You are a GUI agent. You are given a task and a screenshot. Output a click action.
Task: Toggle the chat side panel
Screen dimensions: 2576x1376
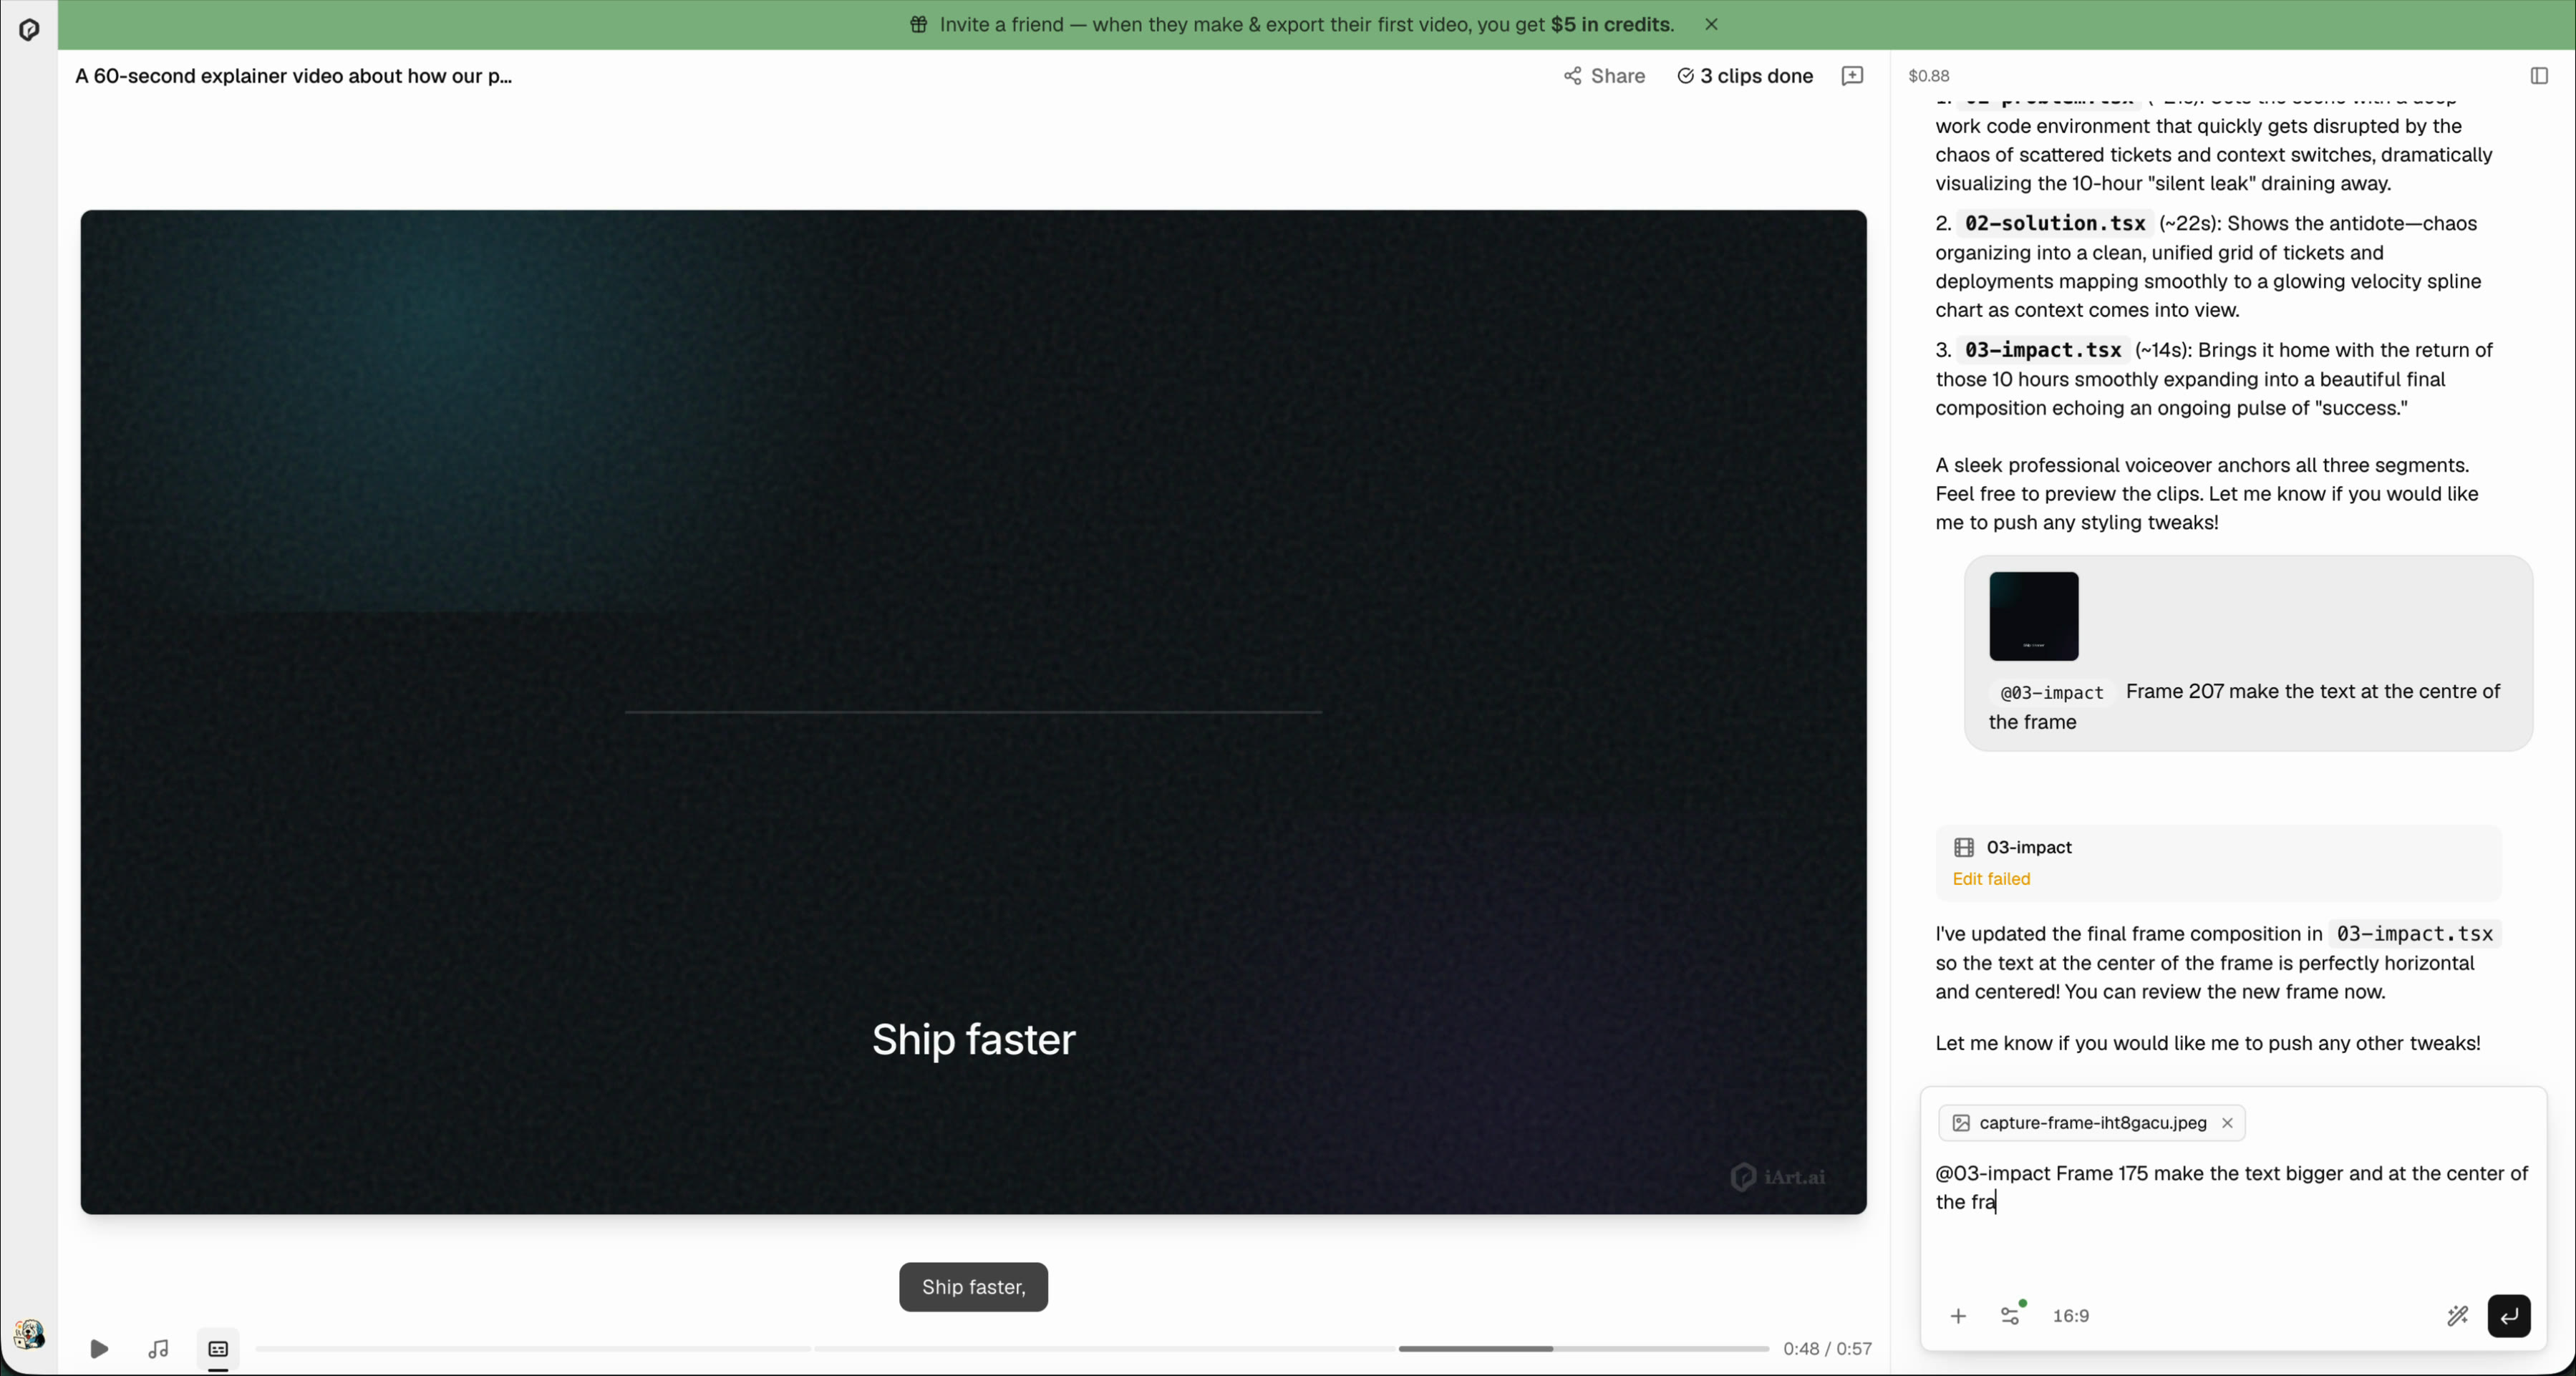2538,76
